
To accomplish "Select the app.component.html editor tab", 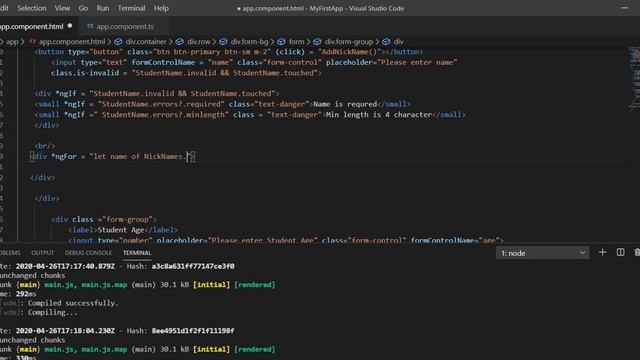I will (x=37, y=27).
